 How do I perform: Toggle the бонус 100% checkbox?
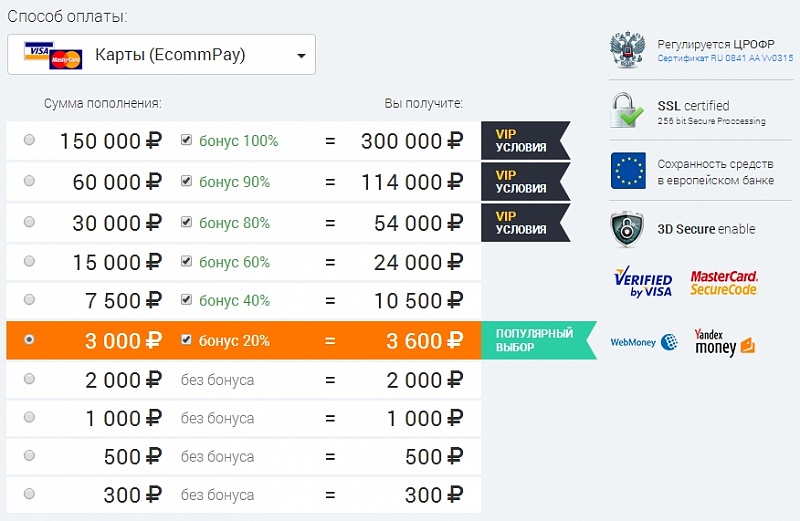[186, 139]
